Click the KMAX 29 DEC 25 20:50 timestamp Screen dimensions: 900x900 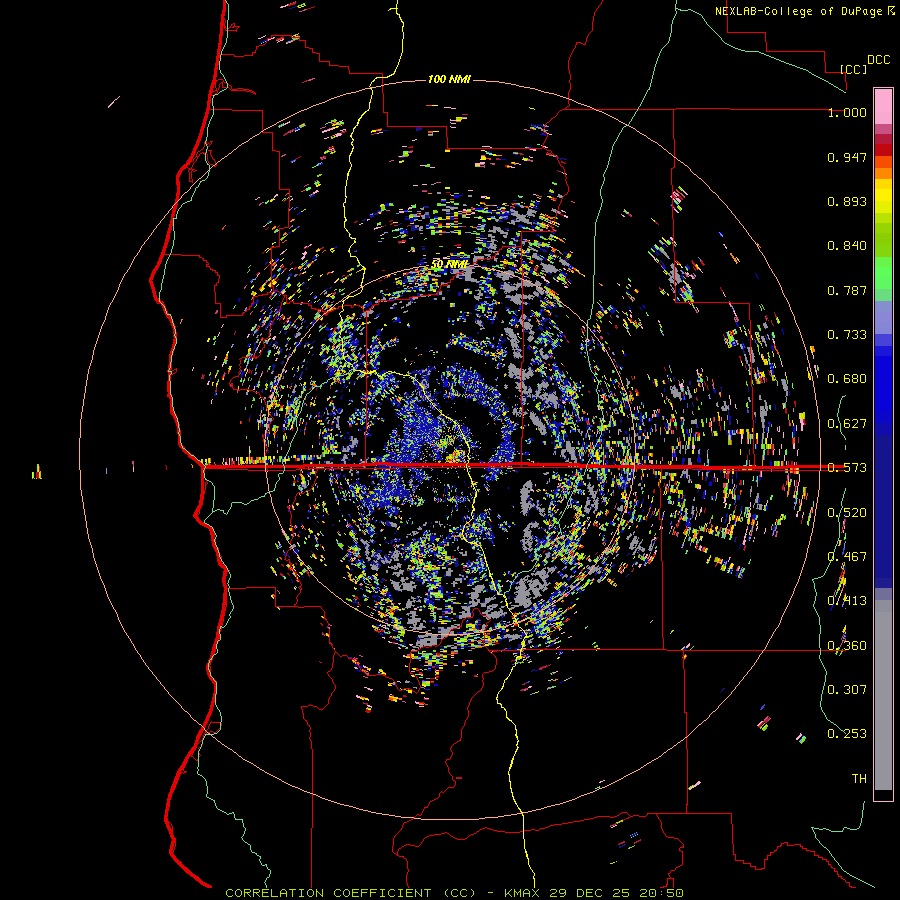point(593,893)
